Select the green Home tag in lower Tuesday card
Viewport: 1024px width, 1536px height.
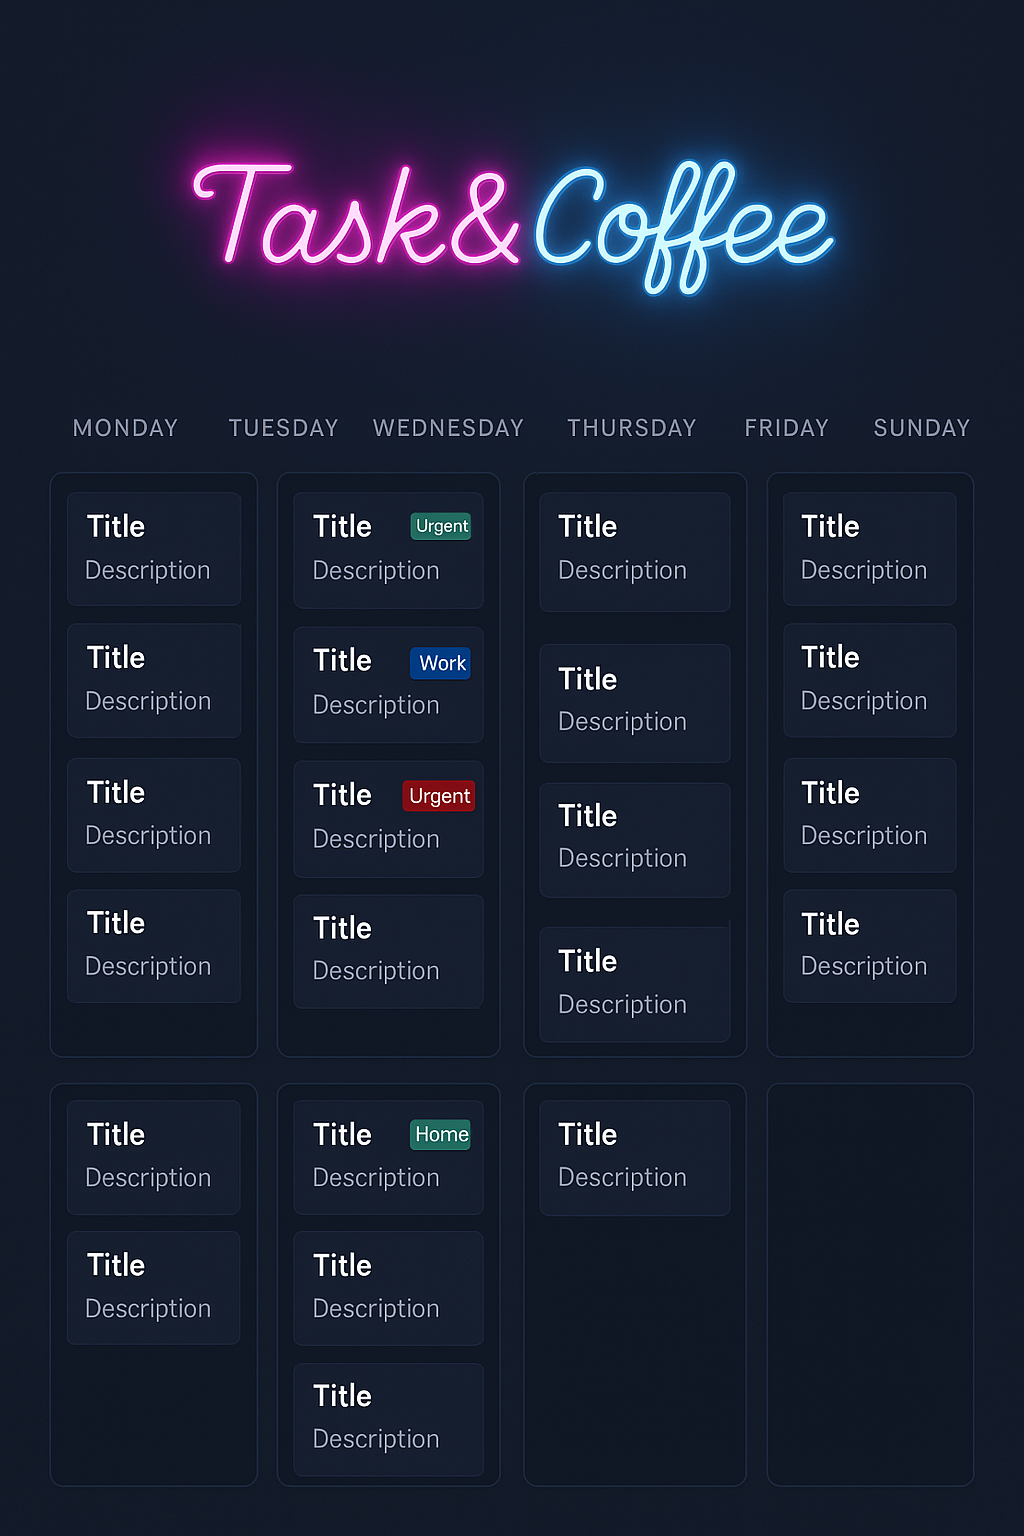pyautogui.click(x=441, y=1134)
